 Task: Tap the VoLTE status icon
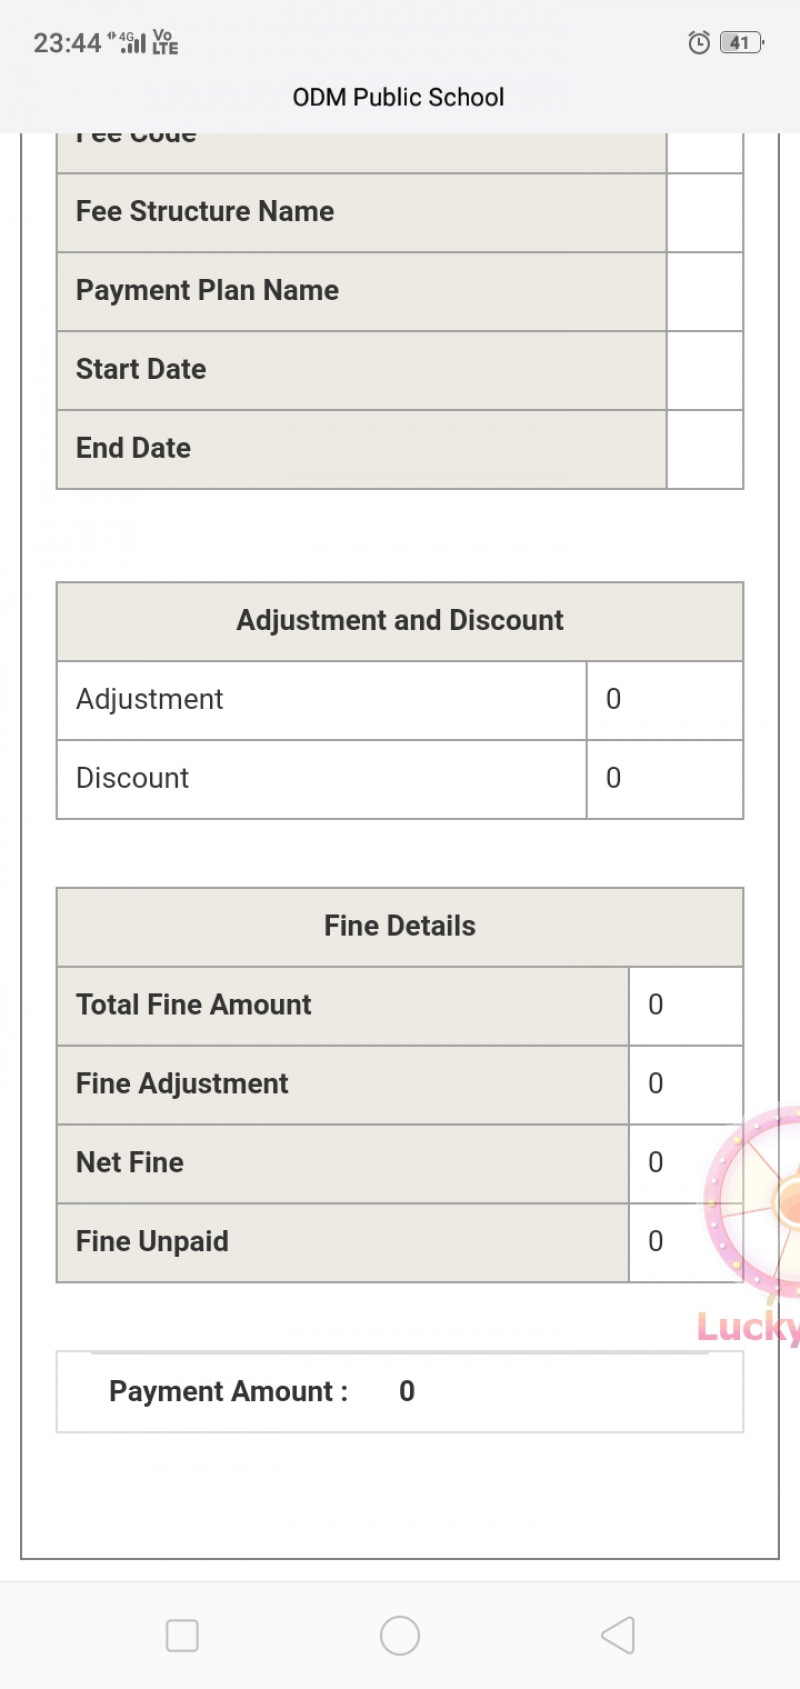pos(165,42)
